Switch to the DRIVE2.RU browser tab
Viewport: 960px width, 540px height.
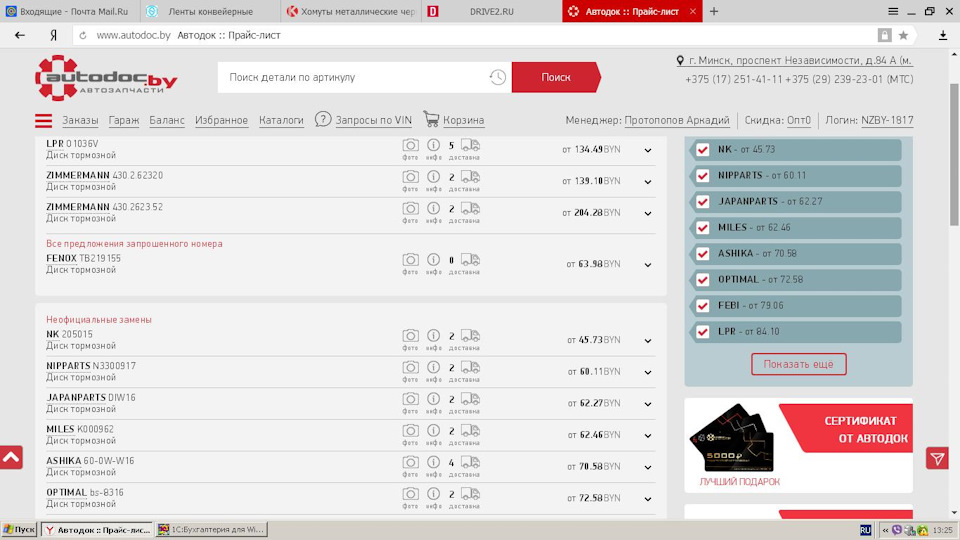click(492, 12)
